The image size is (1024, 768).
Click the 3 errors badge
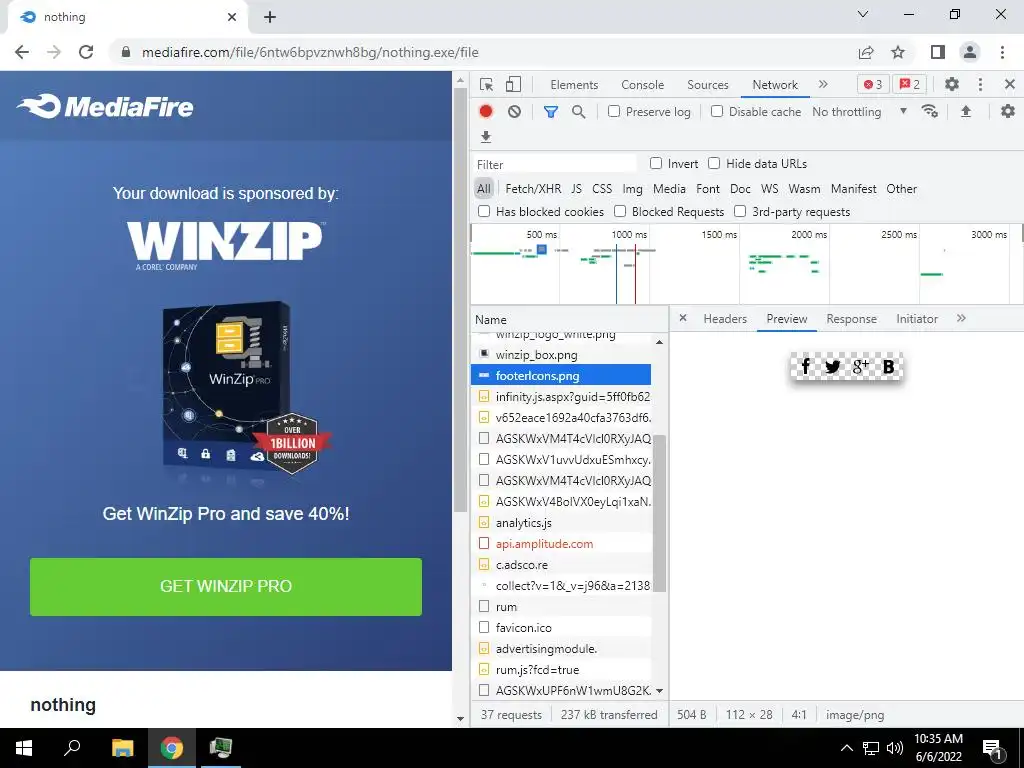click(x=873, y=84)
